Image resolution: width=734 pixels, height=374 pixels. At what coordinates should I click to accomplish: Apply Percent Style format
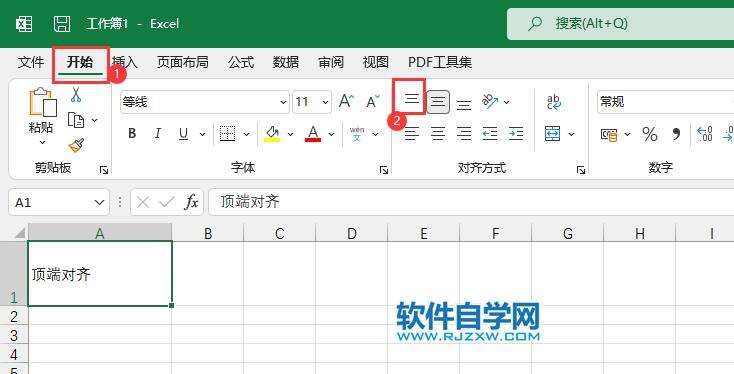click(x=650, y=134)
